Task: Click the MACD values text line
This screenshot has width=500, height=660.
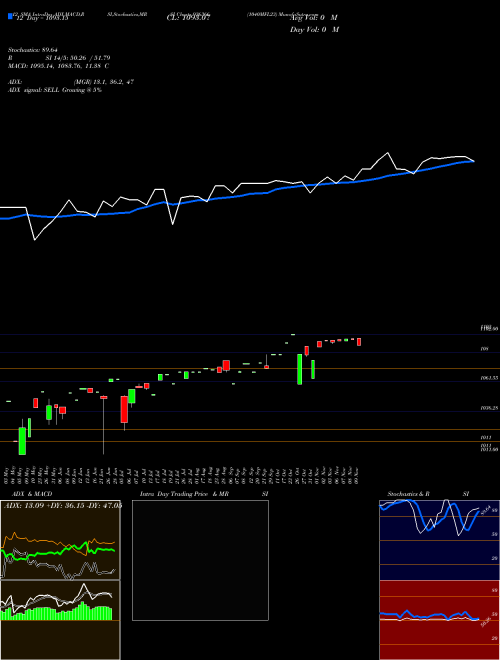Action: [x=58, y=66]
